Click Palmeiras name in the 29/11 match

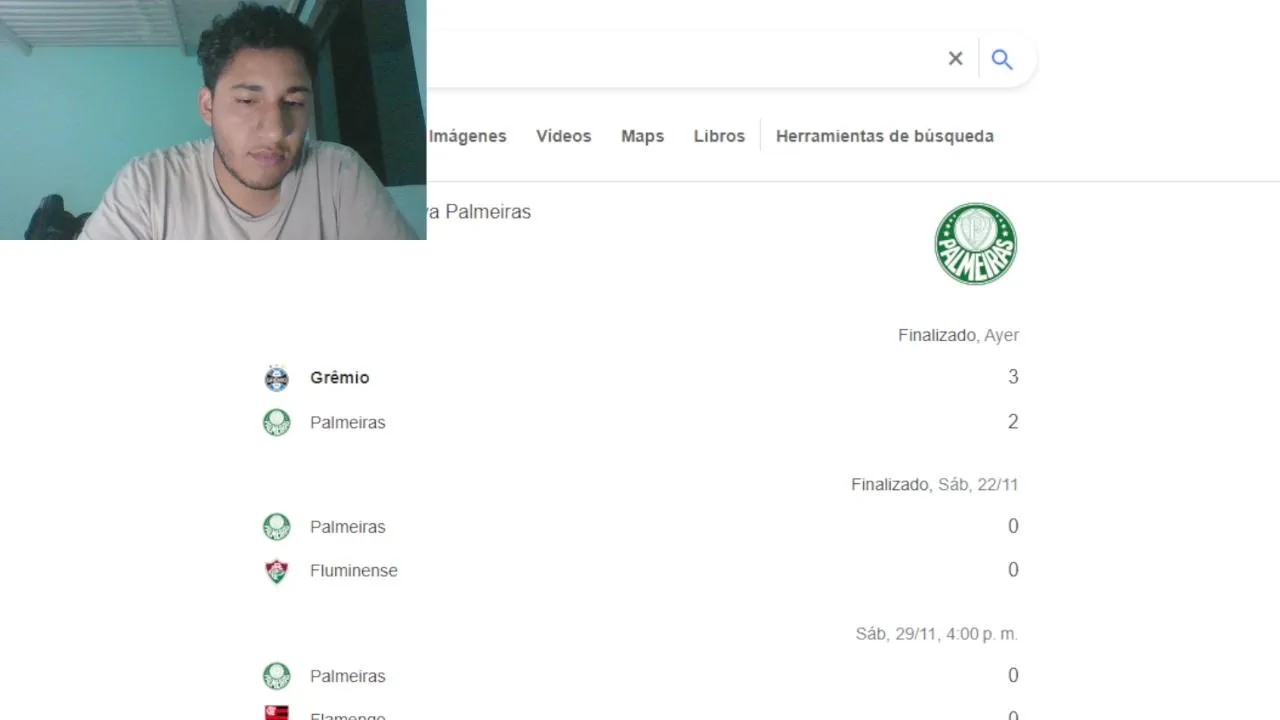[347, 677]
